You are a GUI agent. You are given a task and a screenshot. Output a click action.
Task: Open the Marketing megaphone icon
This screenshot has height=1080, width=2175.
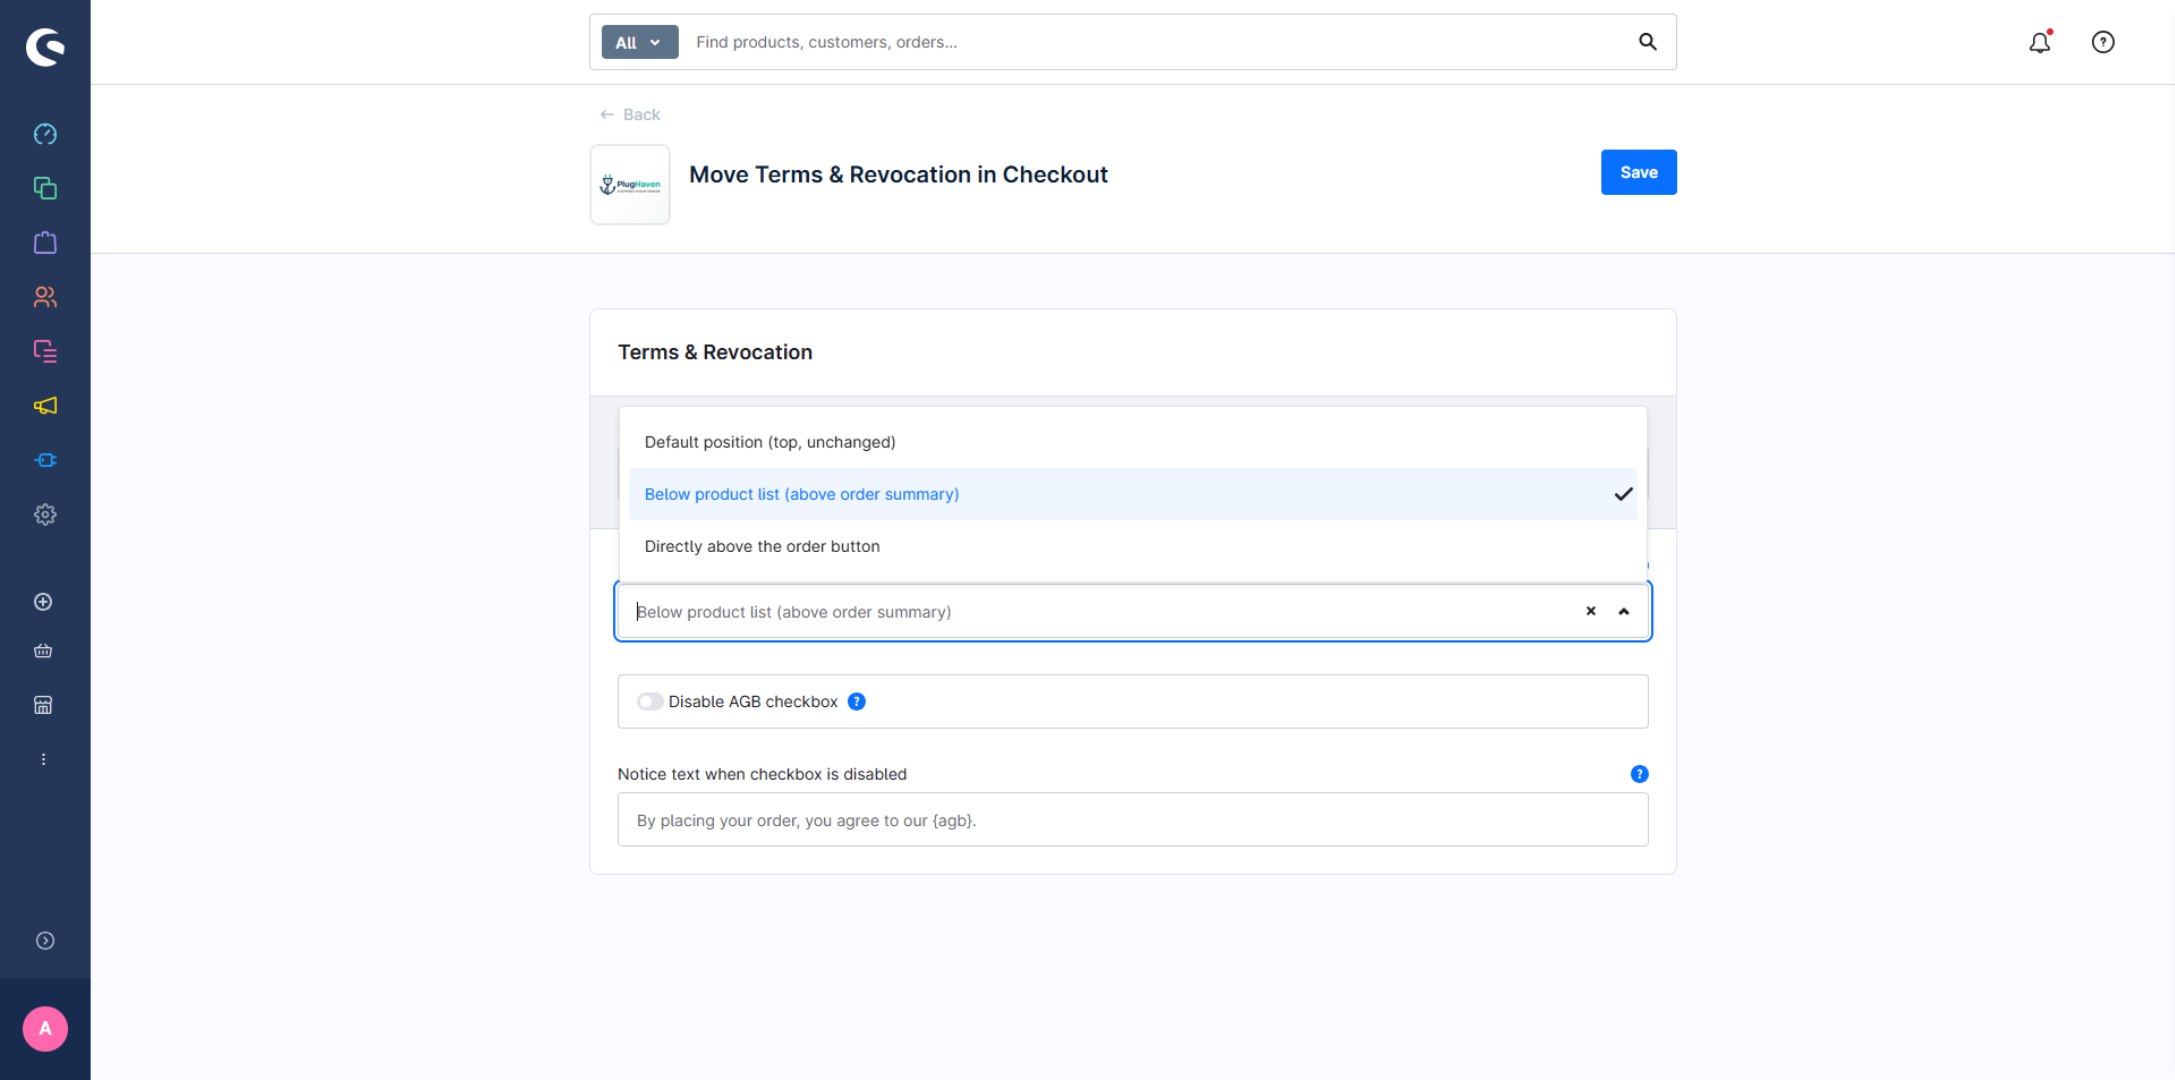[x=45, y=406]
